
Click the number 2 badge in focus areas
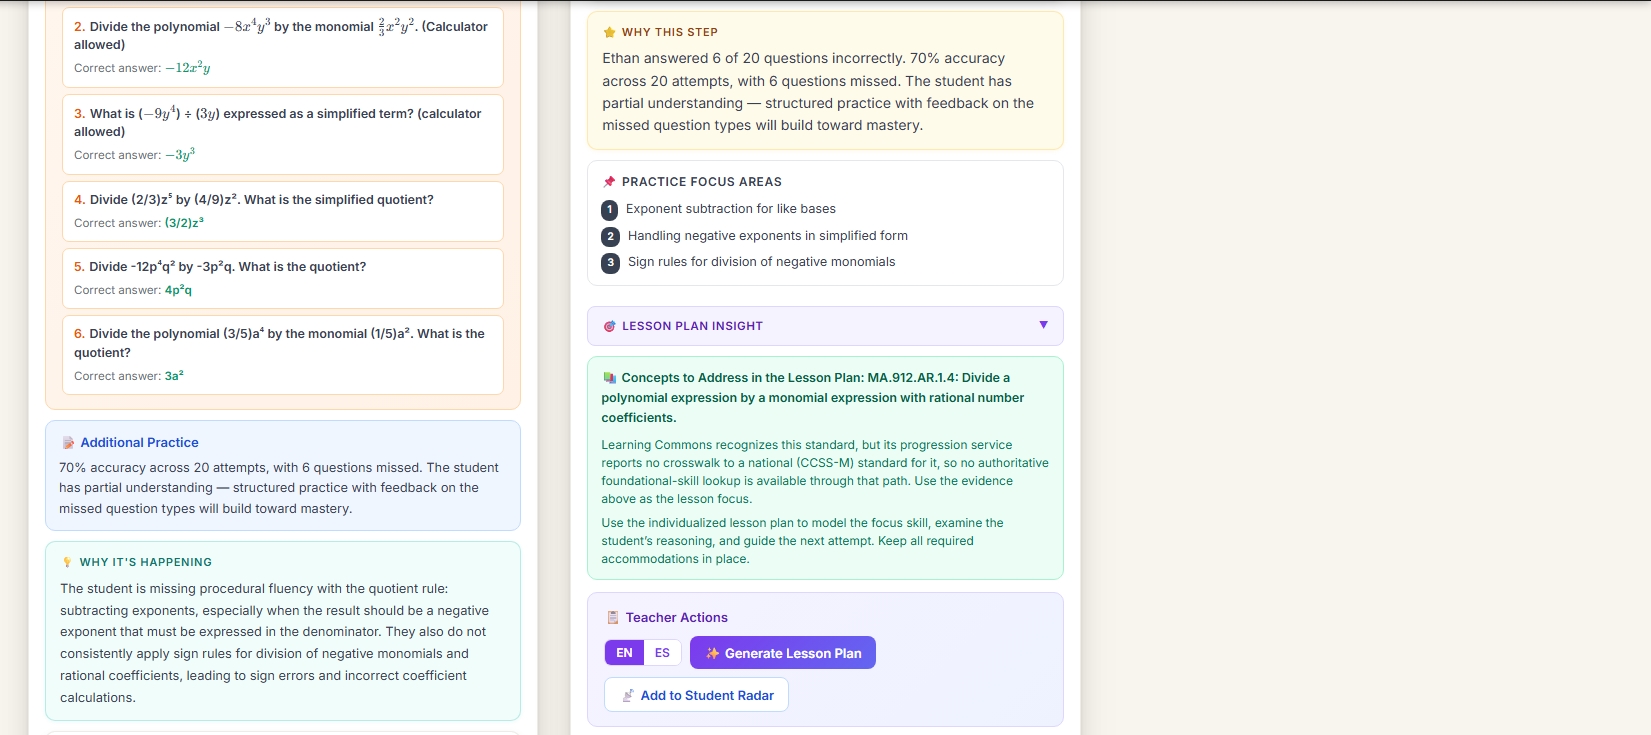click(x=610, y=236)
